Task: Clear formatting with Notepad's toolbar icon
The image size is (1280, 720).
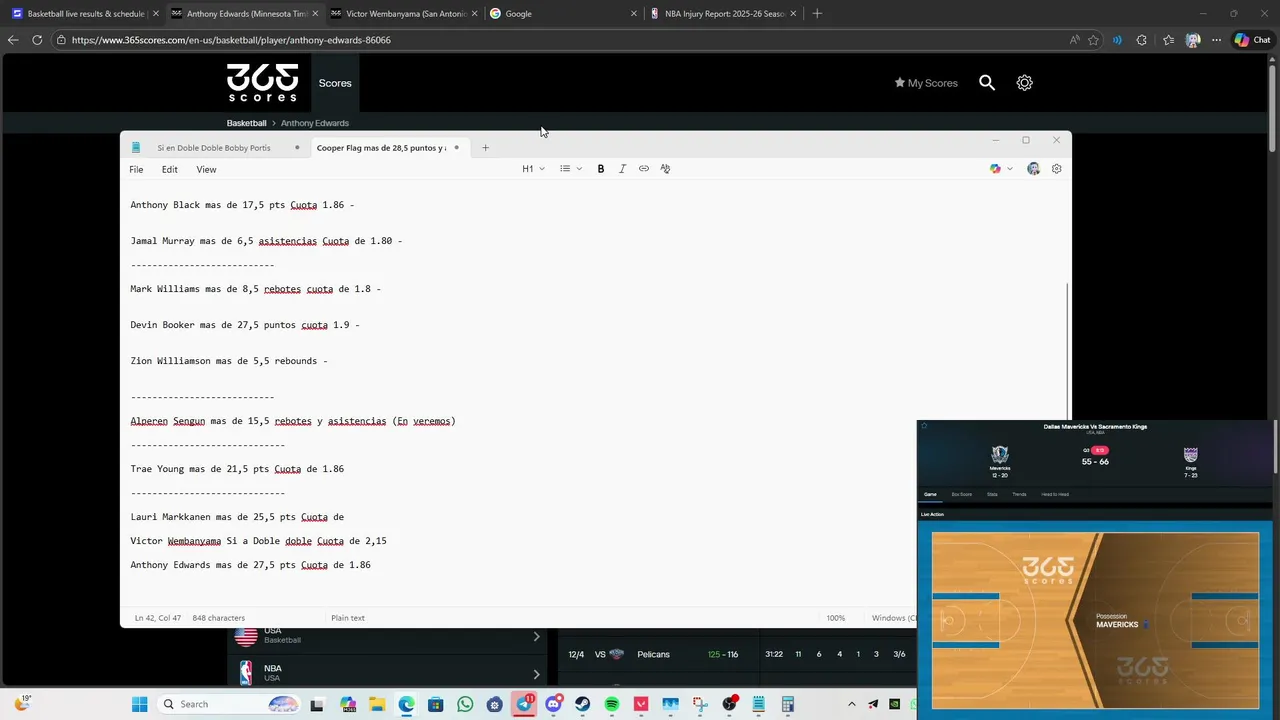Action: click(665, 169)
